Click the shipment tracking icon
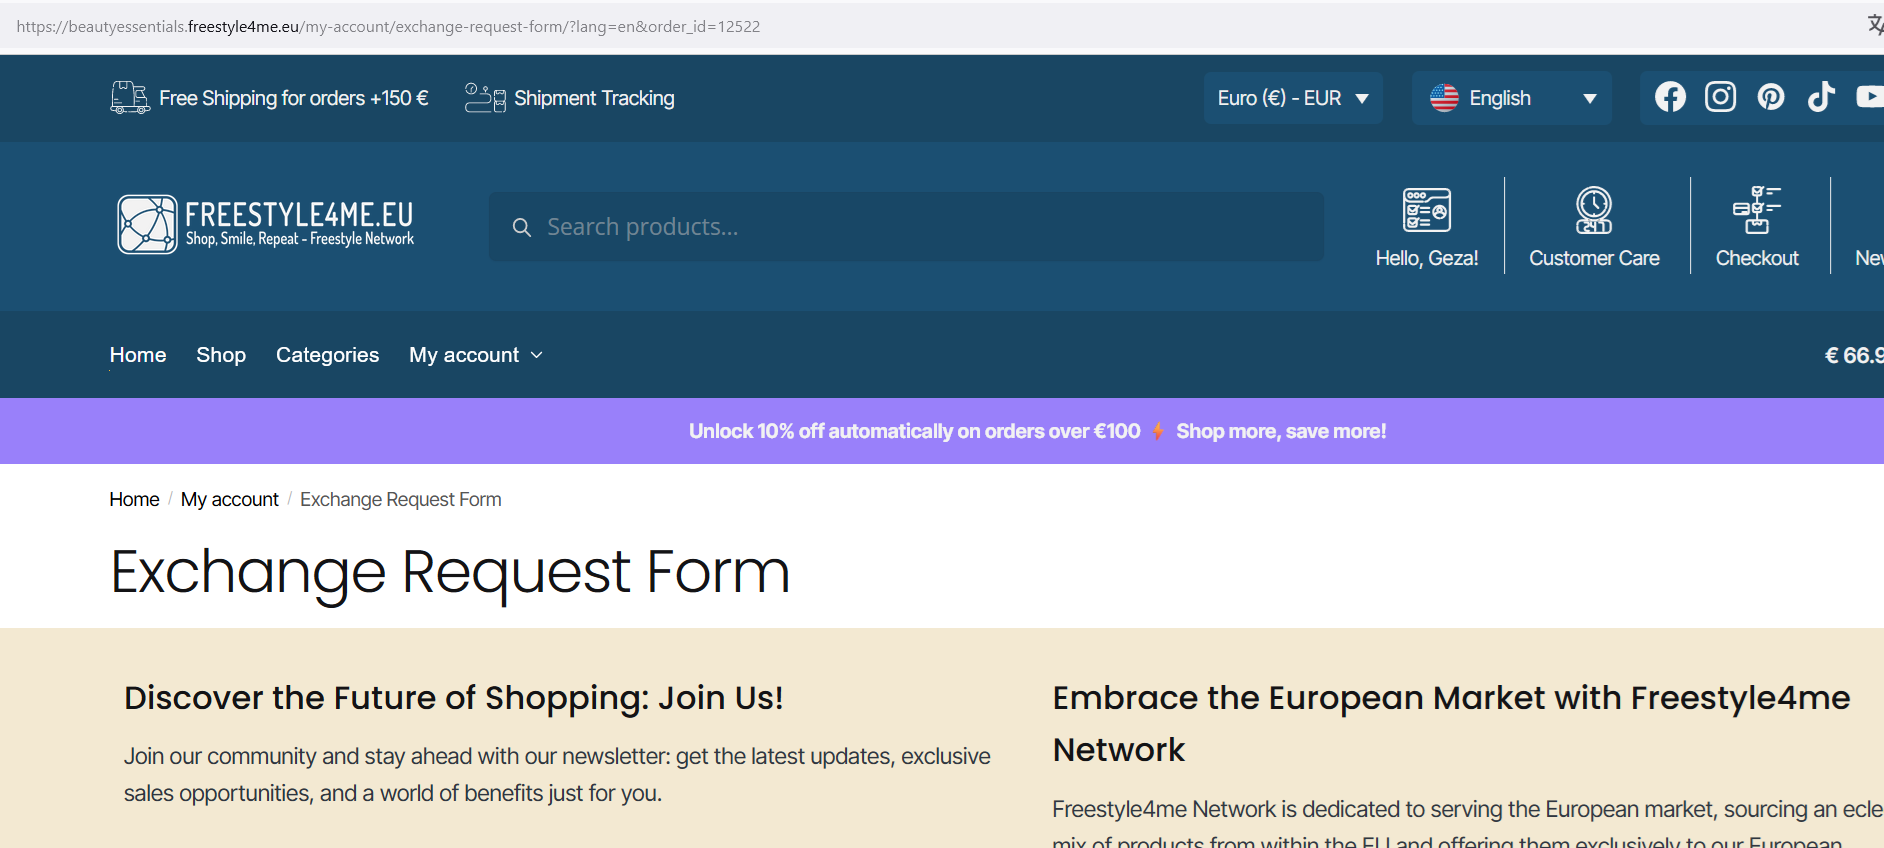The image size is (1884, 848). [x=485, y=98]
